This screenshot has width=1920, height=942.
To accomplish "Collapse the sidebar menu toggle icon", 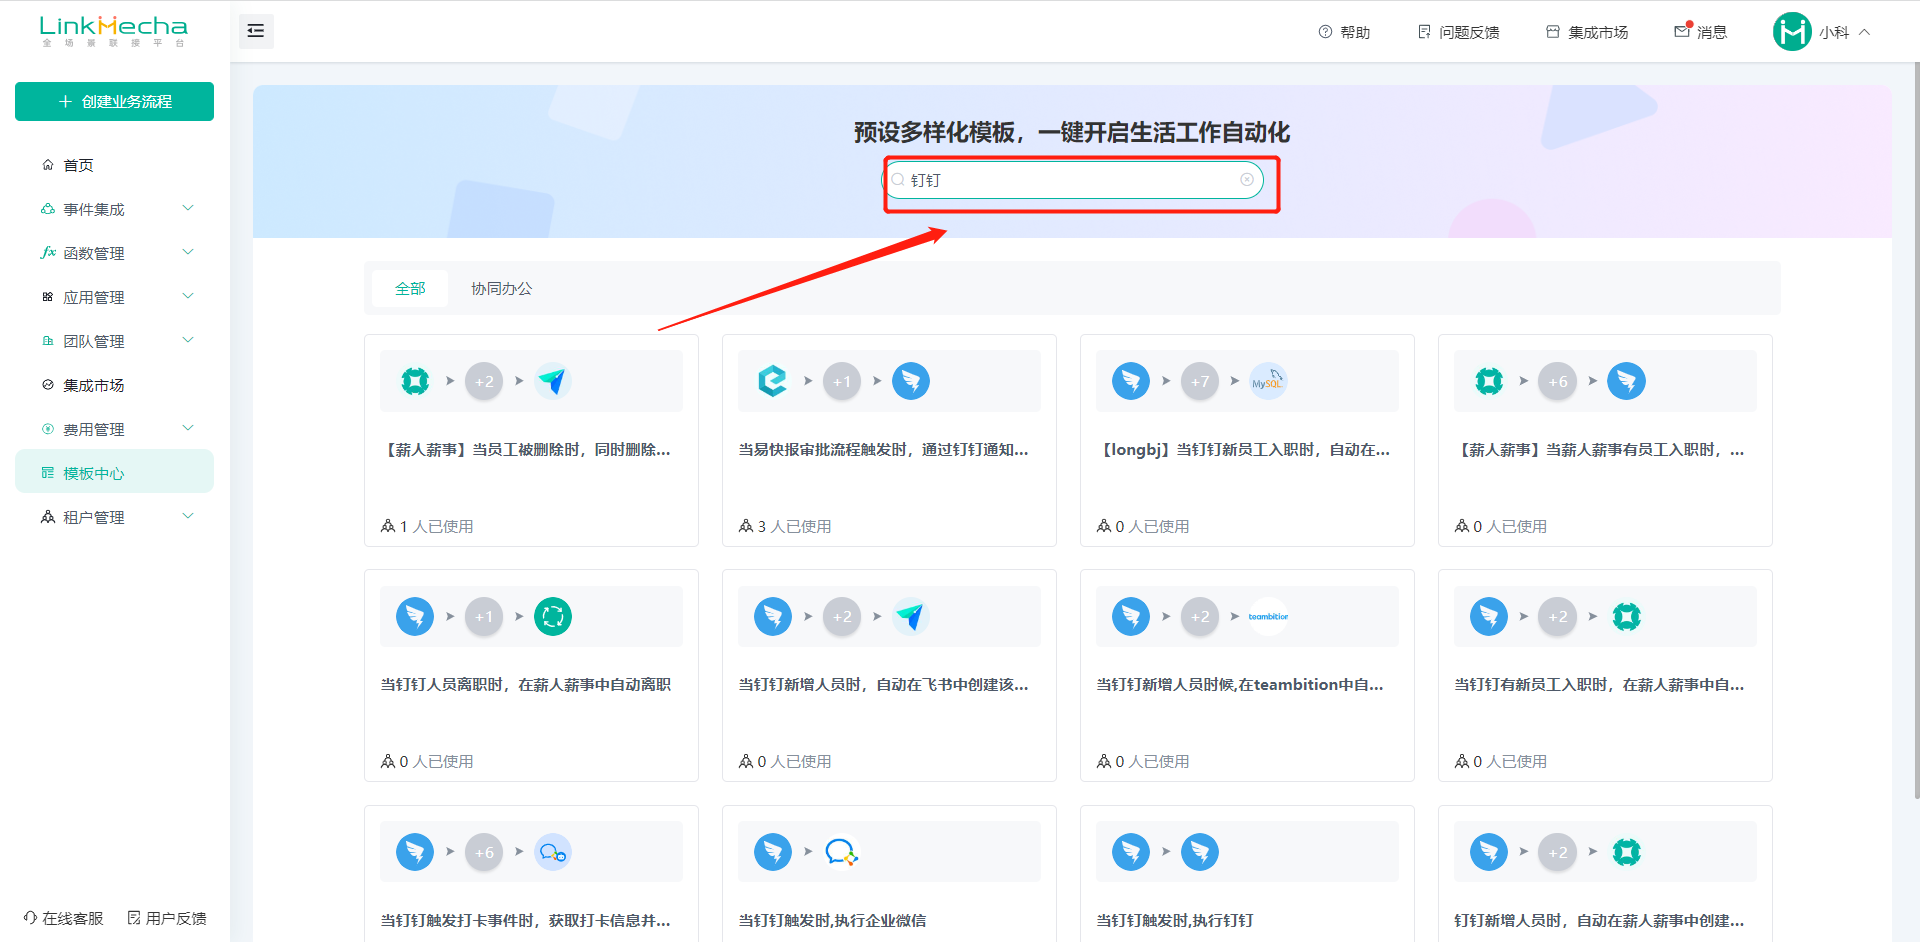I will (256, 31).
